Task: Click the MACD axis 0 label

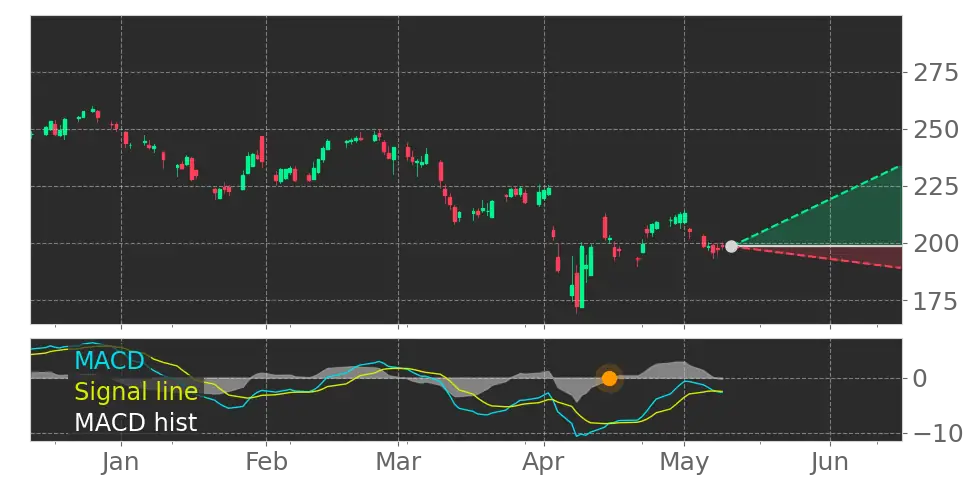Action: coord(921,378)
